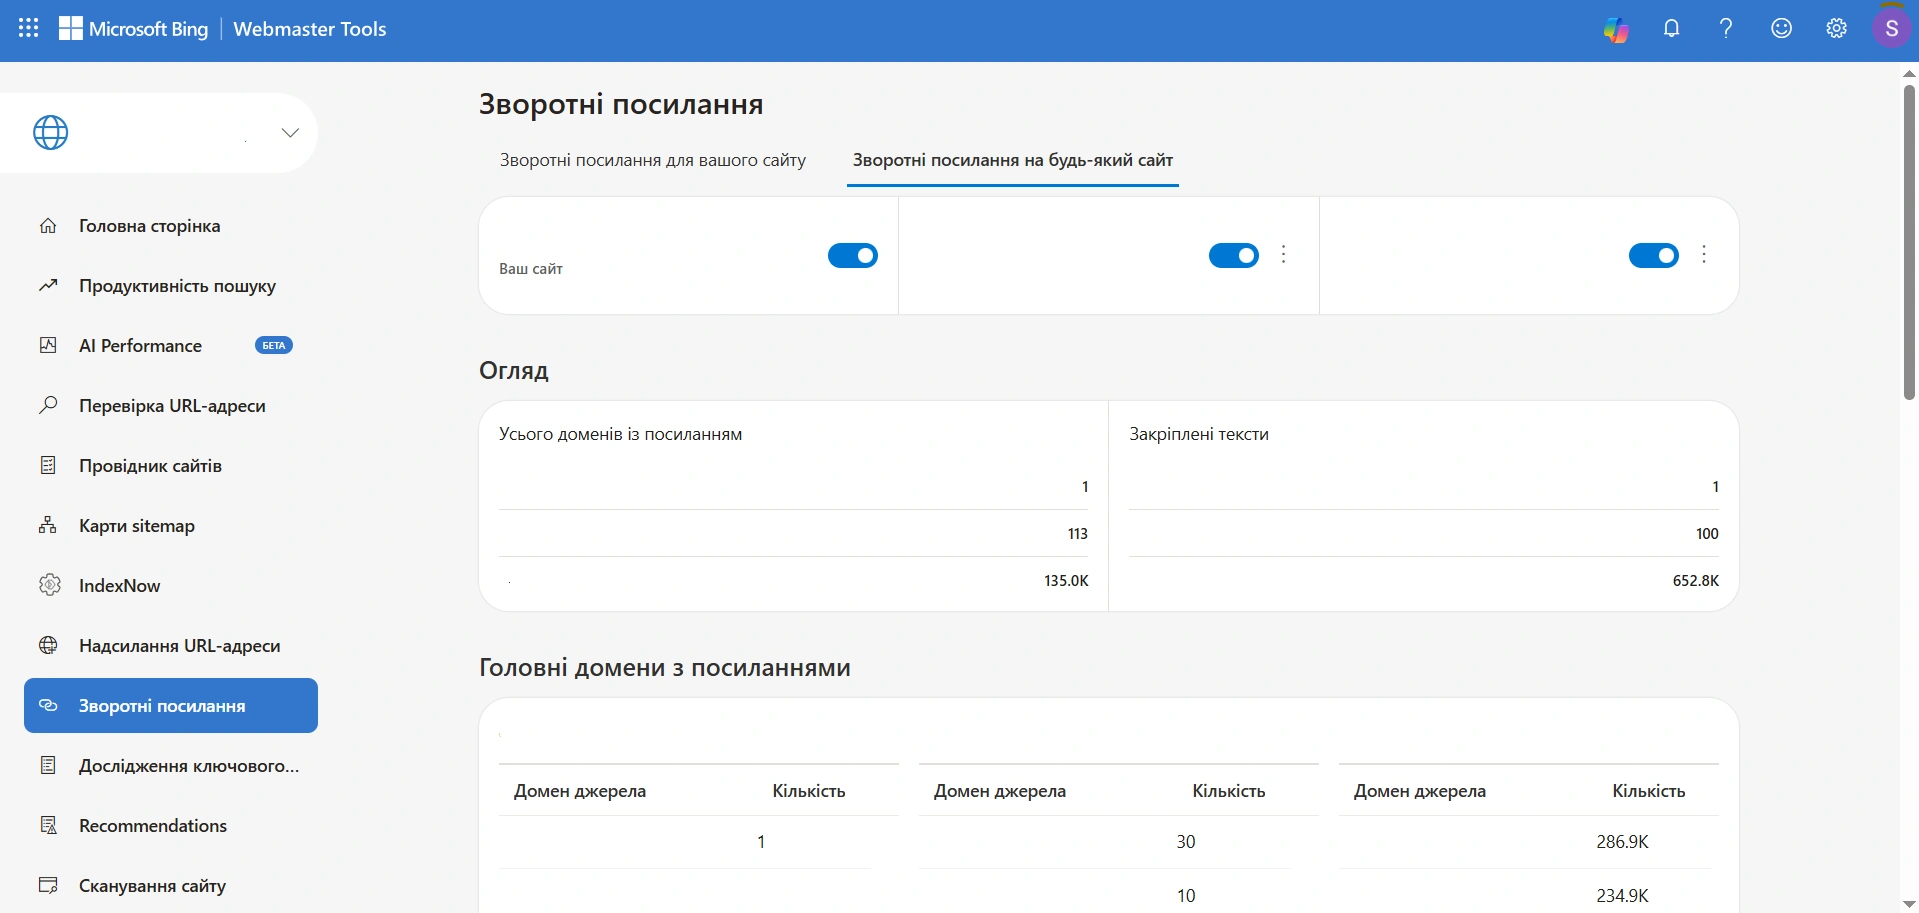
Task: Click sitemap icon beside Карти sitemap
Action: click(x=48, y=526)
